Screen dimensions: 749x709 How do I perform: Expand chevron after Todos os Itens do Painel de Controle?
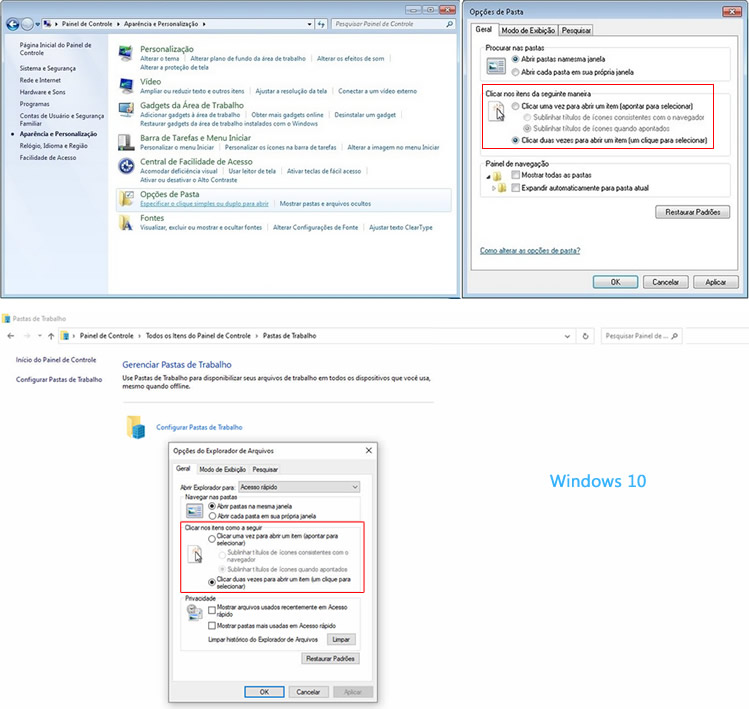(257, 336)
